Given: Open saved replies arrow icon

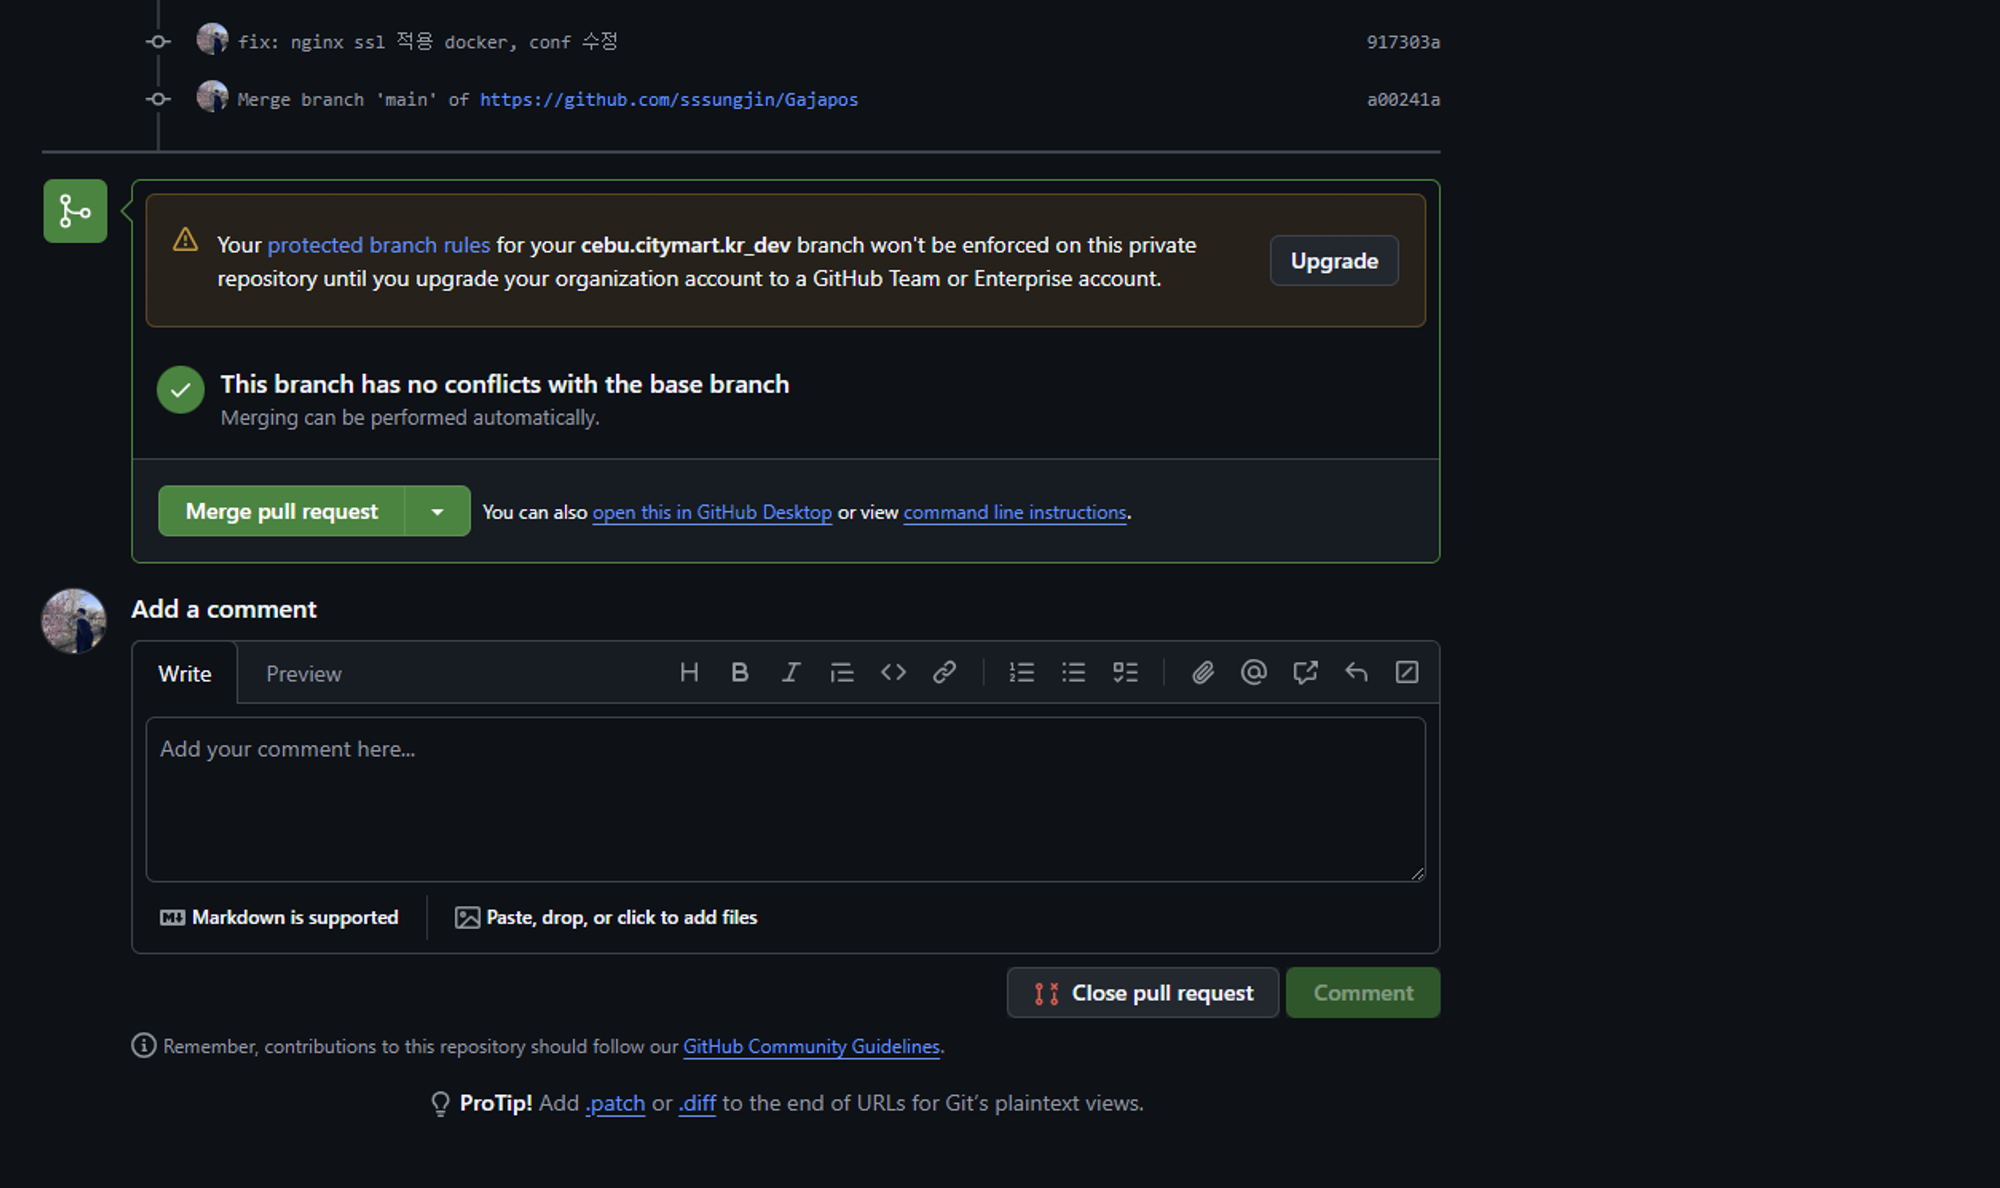Looking at the screenshot, I should [x=1356, y=672].
